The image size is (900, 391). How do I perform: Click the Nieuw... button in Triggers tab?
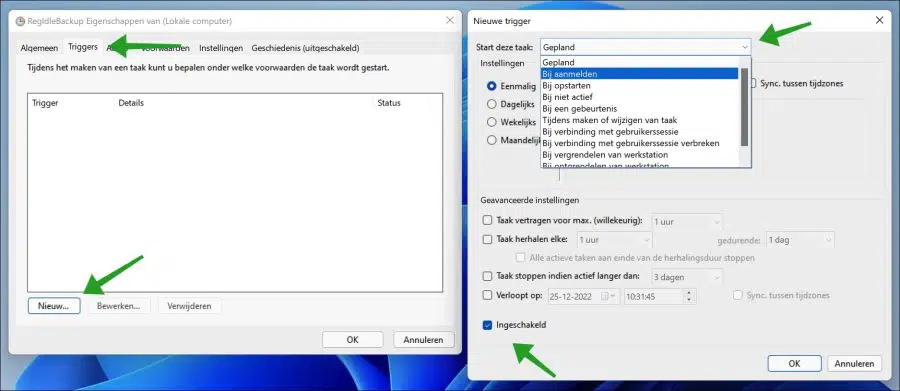(x=53, y=306)
